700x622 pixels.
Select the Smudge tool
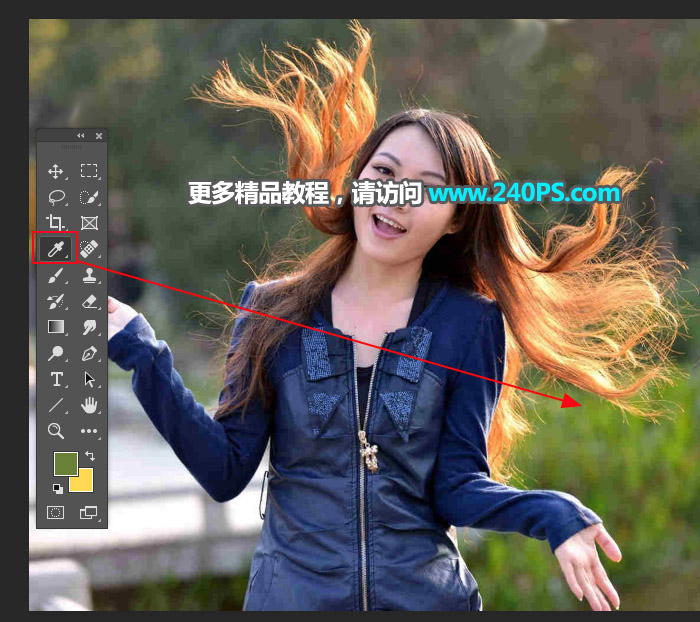(x=89, y=327)
